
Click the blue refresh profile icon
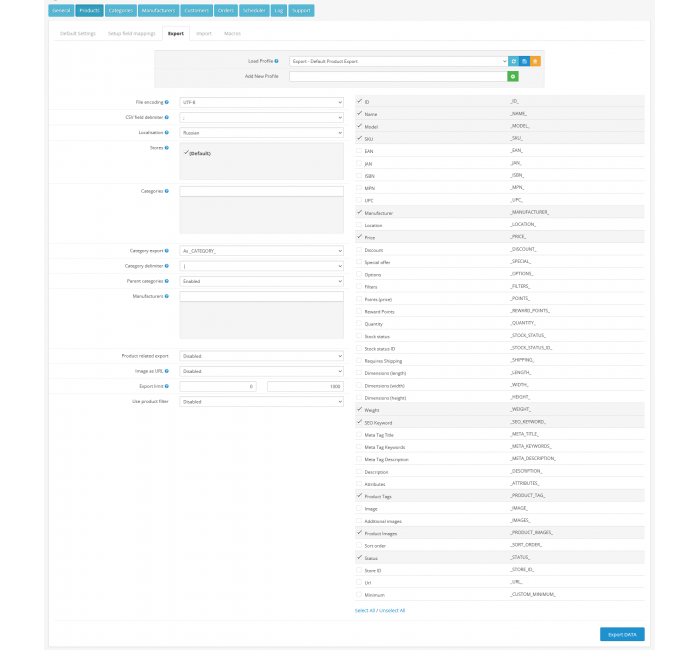click(513, 61)
